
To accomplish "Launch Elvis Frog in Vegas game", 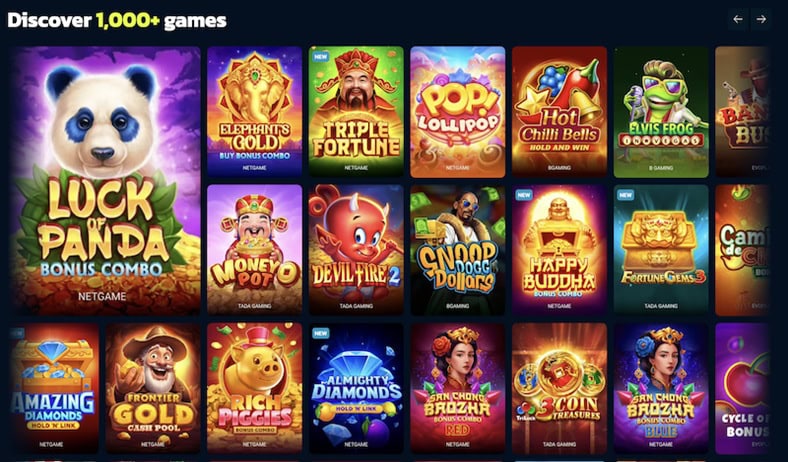I will pos(661,112).
